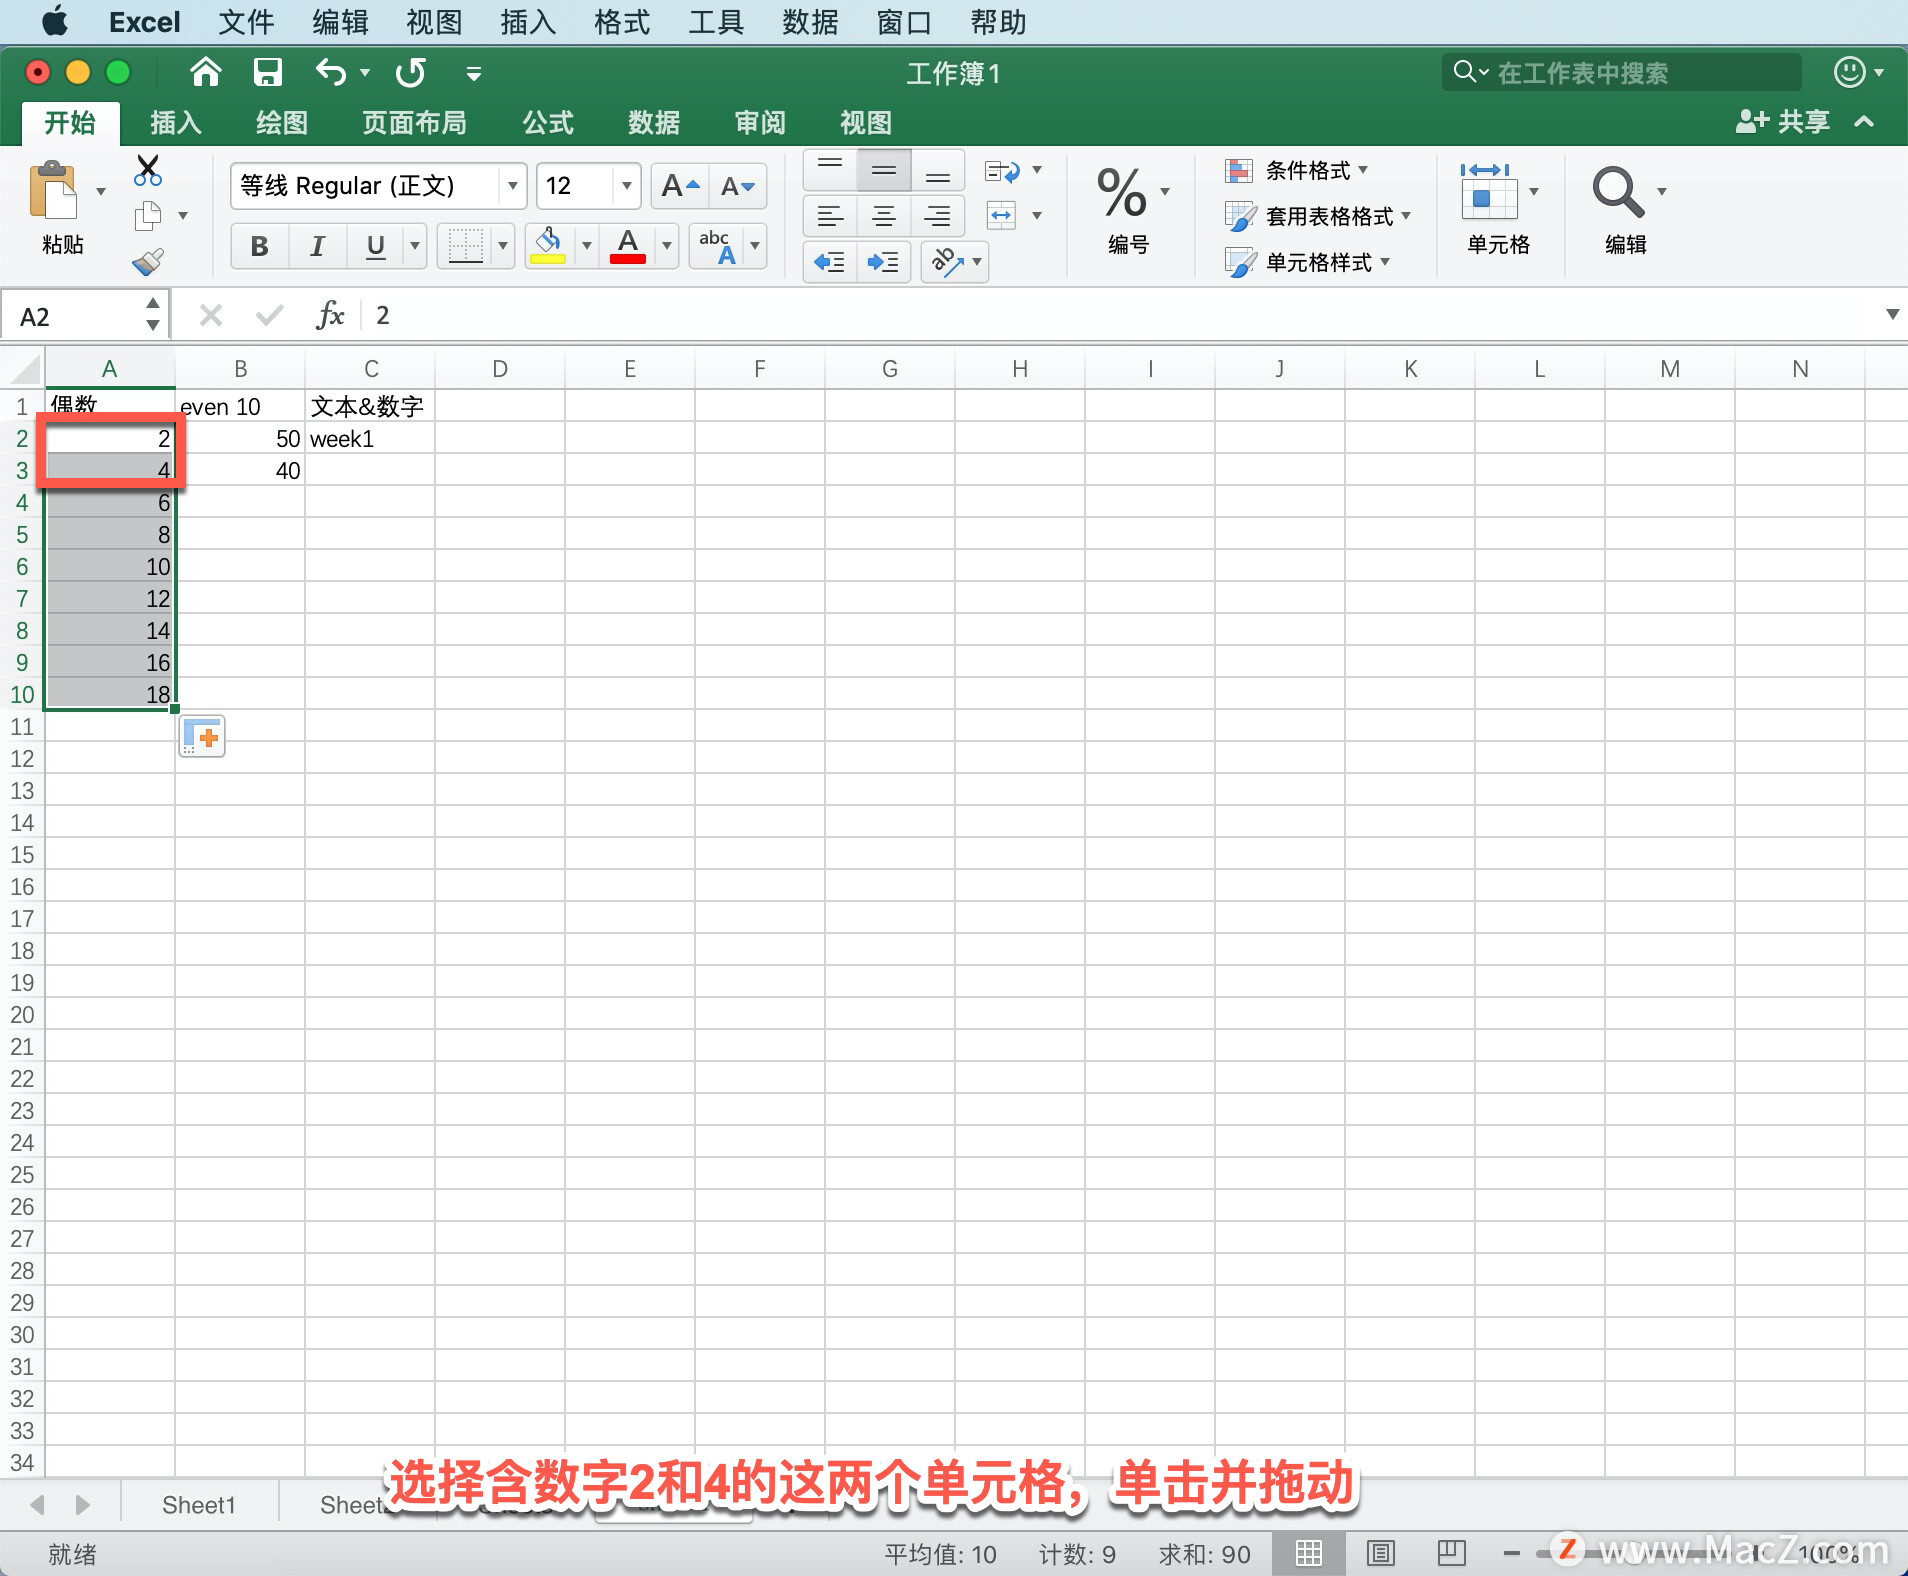
Task: Align text to top
Action: [830, 170]
